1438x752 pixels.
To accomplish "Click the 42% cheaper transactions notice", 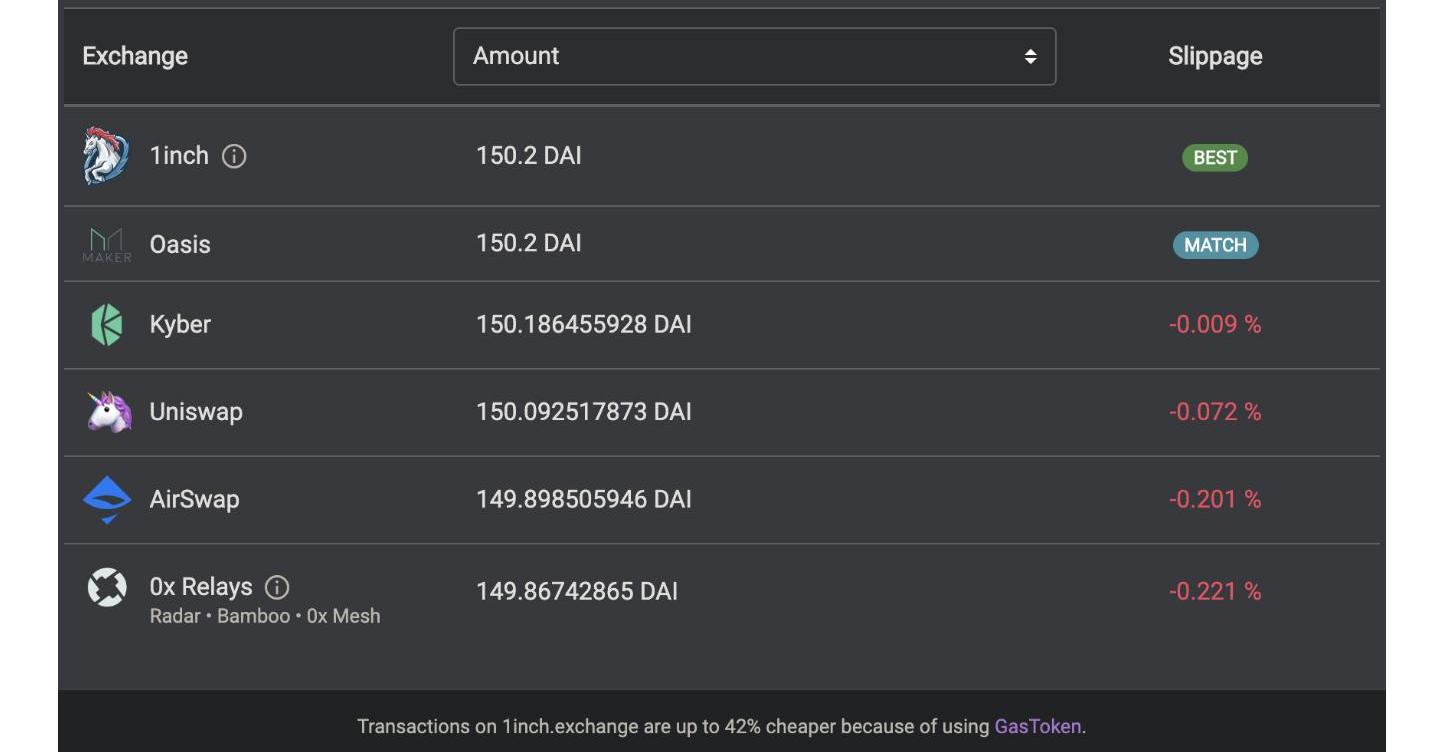I will coord(721,726).
